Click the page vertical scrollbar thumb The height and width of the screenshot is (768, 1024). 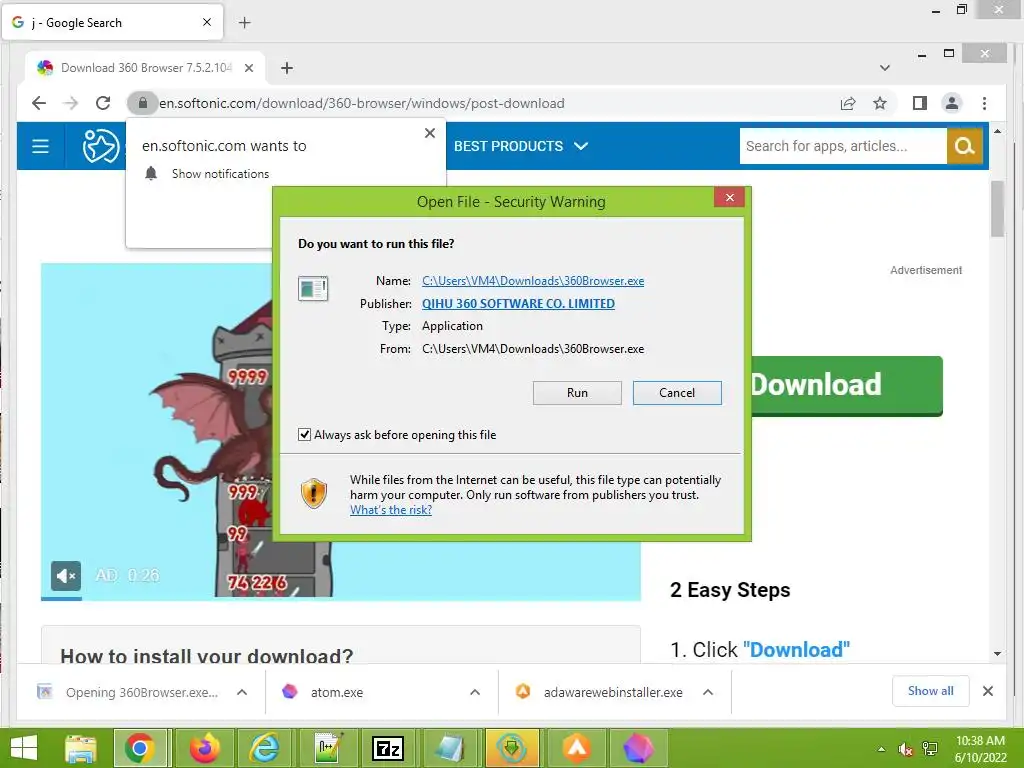coord(997,209)
